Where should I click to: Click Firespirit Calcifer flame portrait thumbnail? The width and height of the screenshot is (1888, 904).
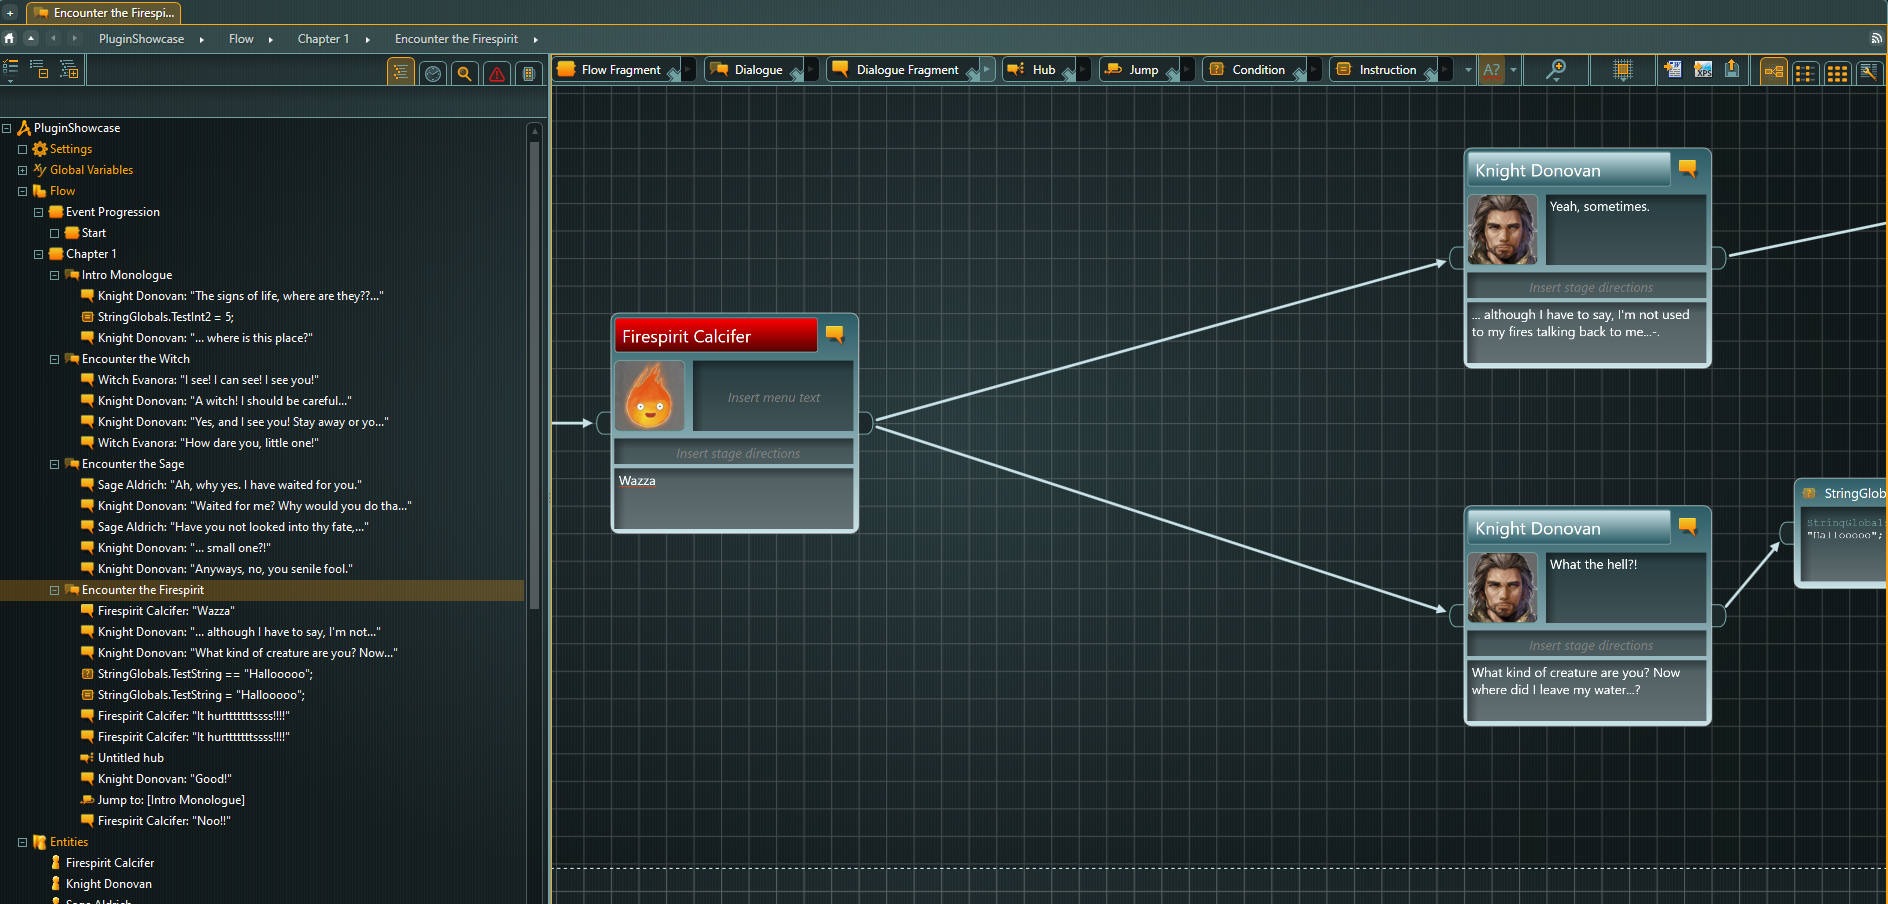tap(649, 396)
